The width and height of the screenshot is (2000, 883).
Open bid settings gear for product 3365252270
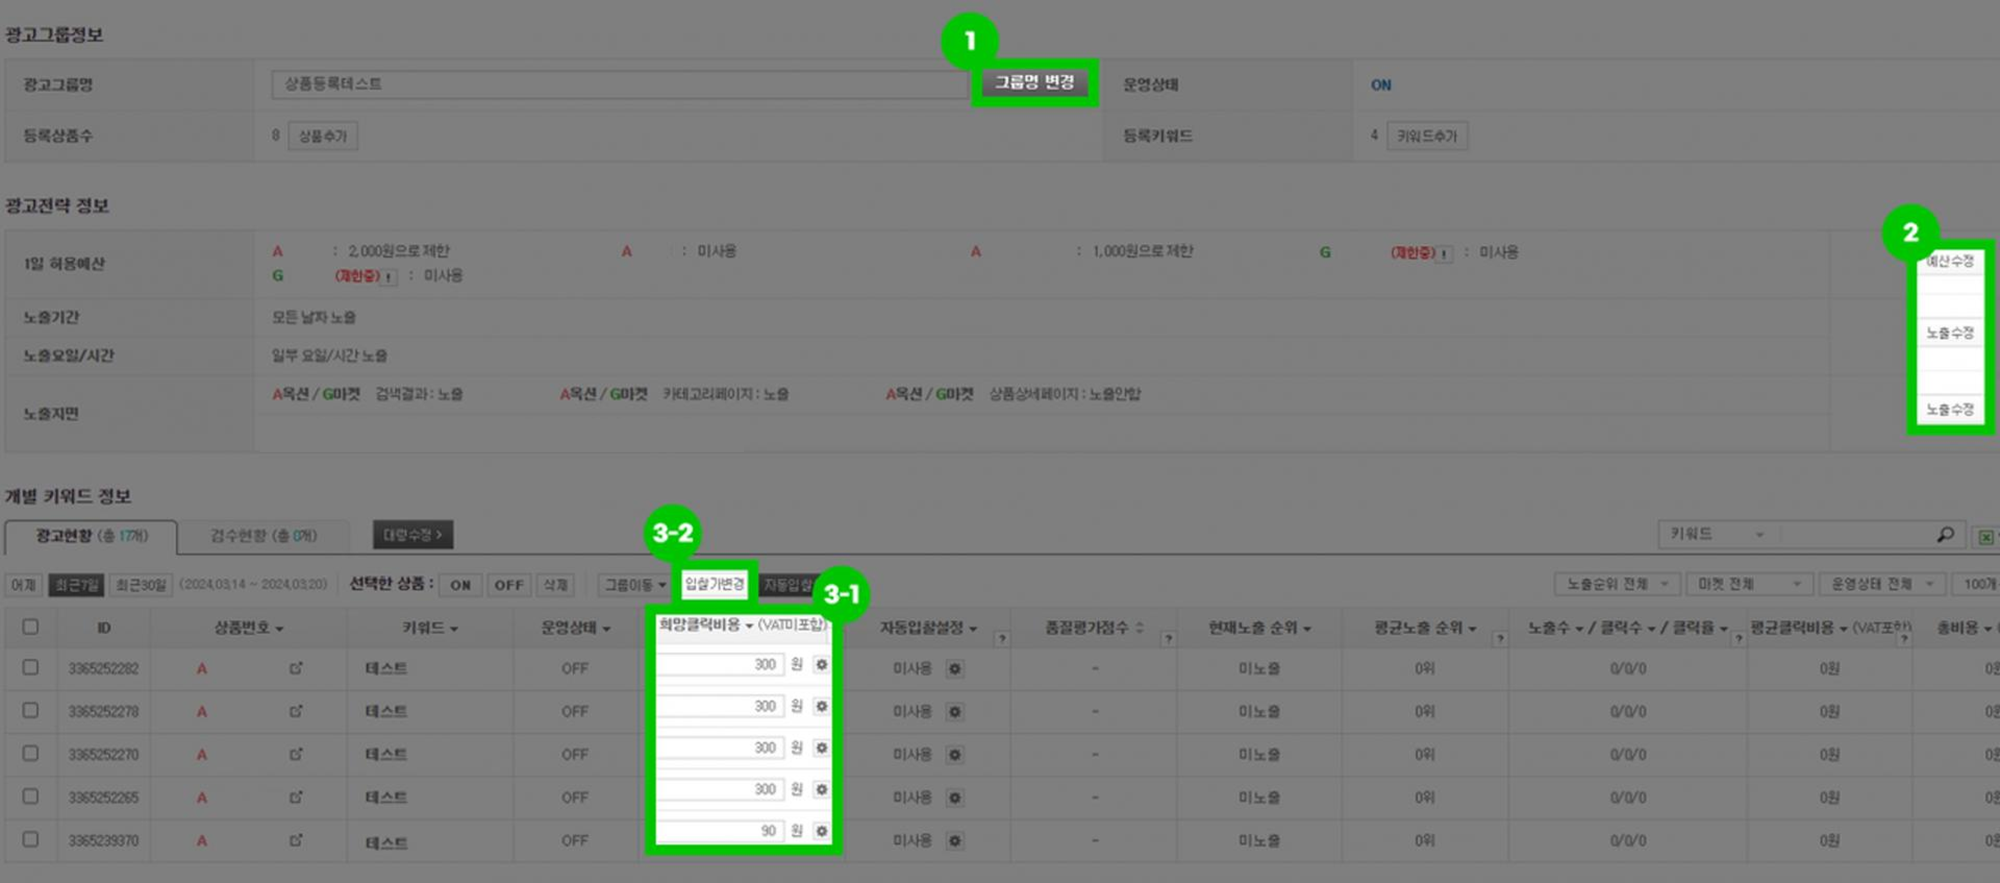821,748
